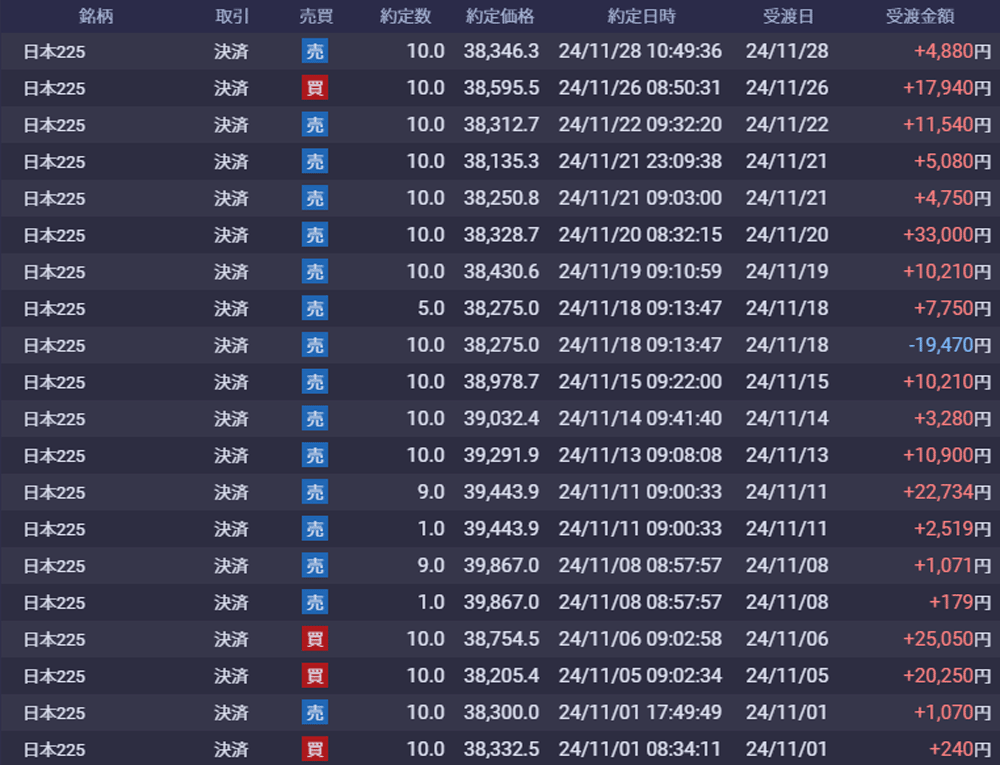Select the +3,280円 settlement amount

pos(952,419)
